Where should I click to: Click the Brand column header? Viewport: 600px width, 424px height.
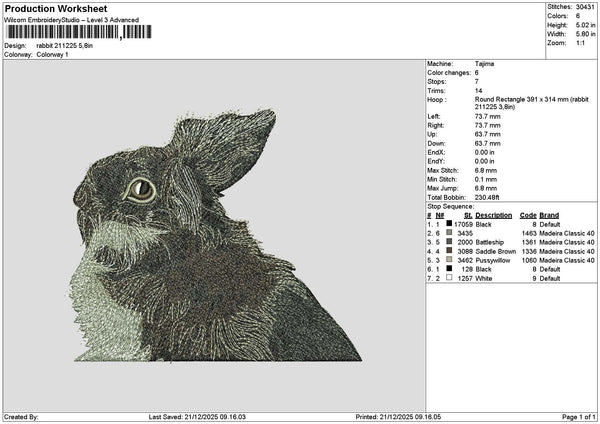pyautogui.click(x=549, y=215)
